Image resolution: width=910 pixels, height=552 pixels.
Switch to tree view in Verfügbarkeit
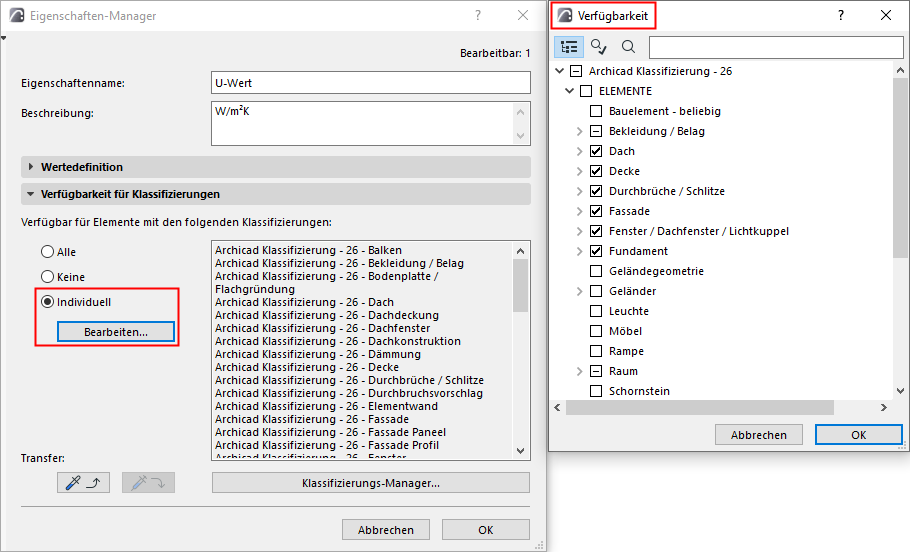569,47
